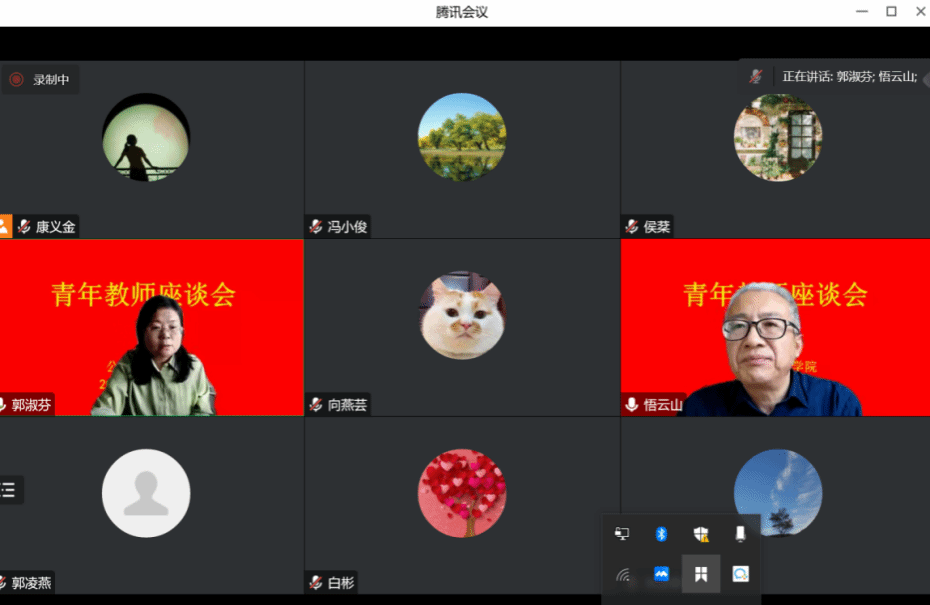Open the list panel on left edge
The height and width of the screenshot is (605, 930).
click(9, 489)
